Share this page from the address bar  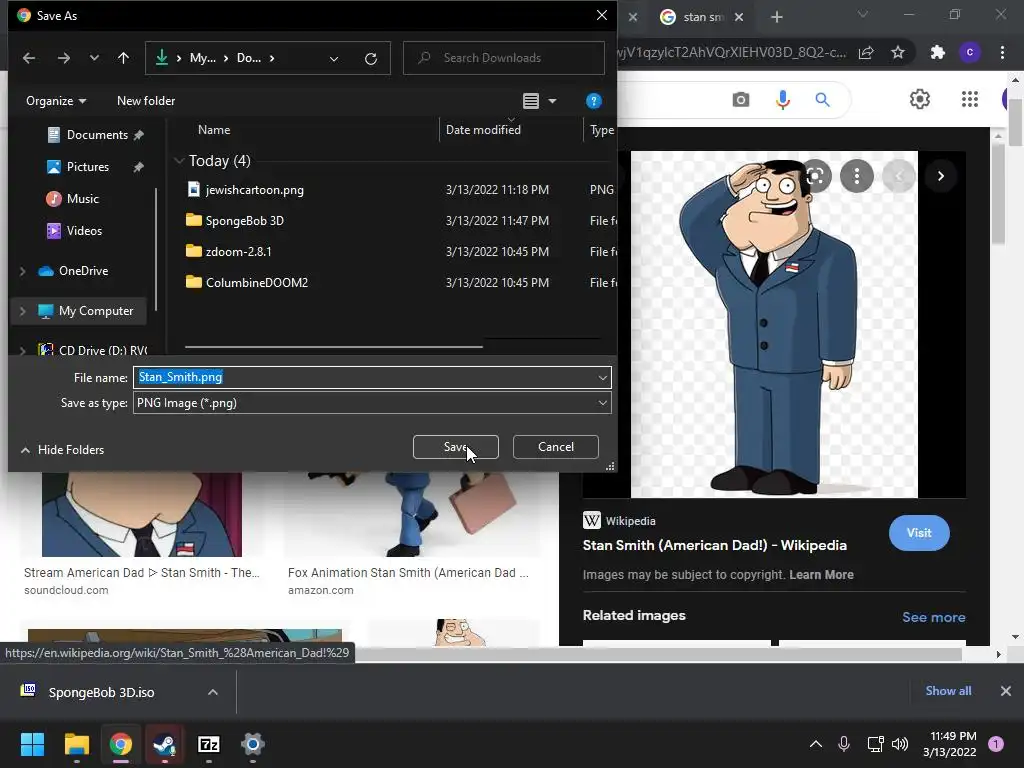[866, 52]
